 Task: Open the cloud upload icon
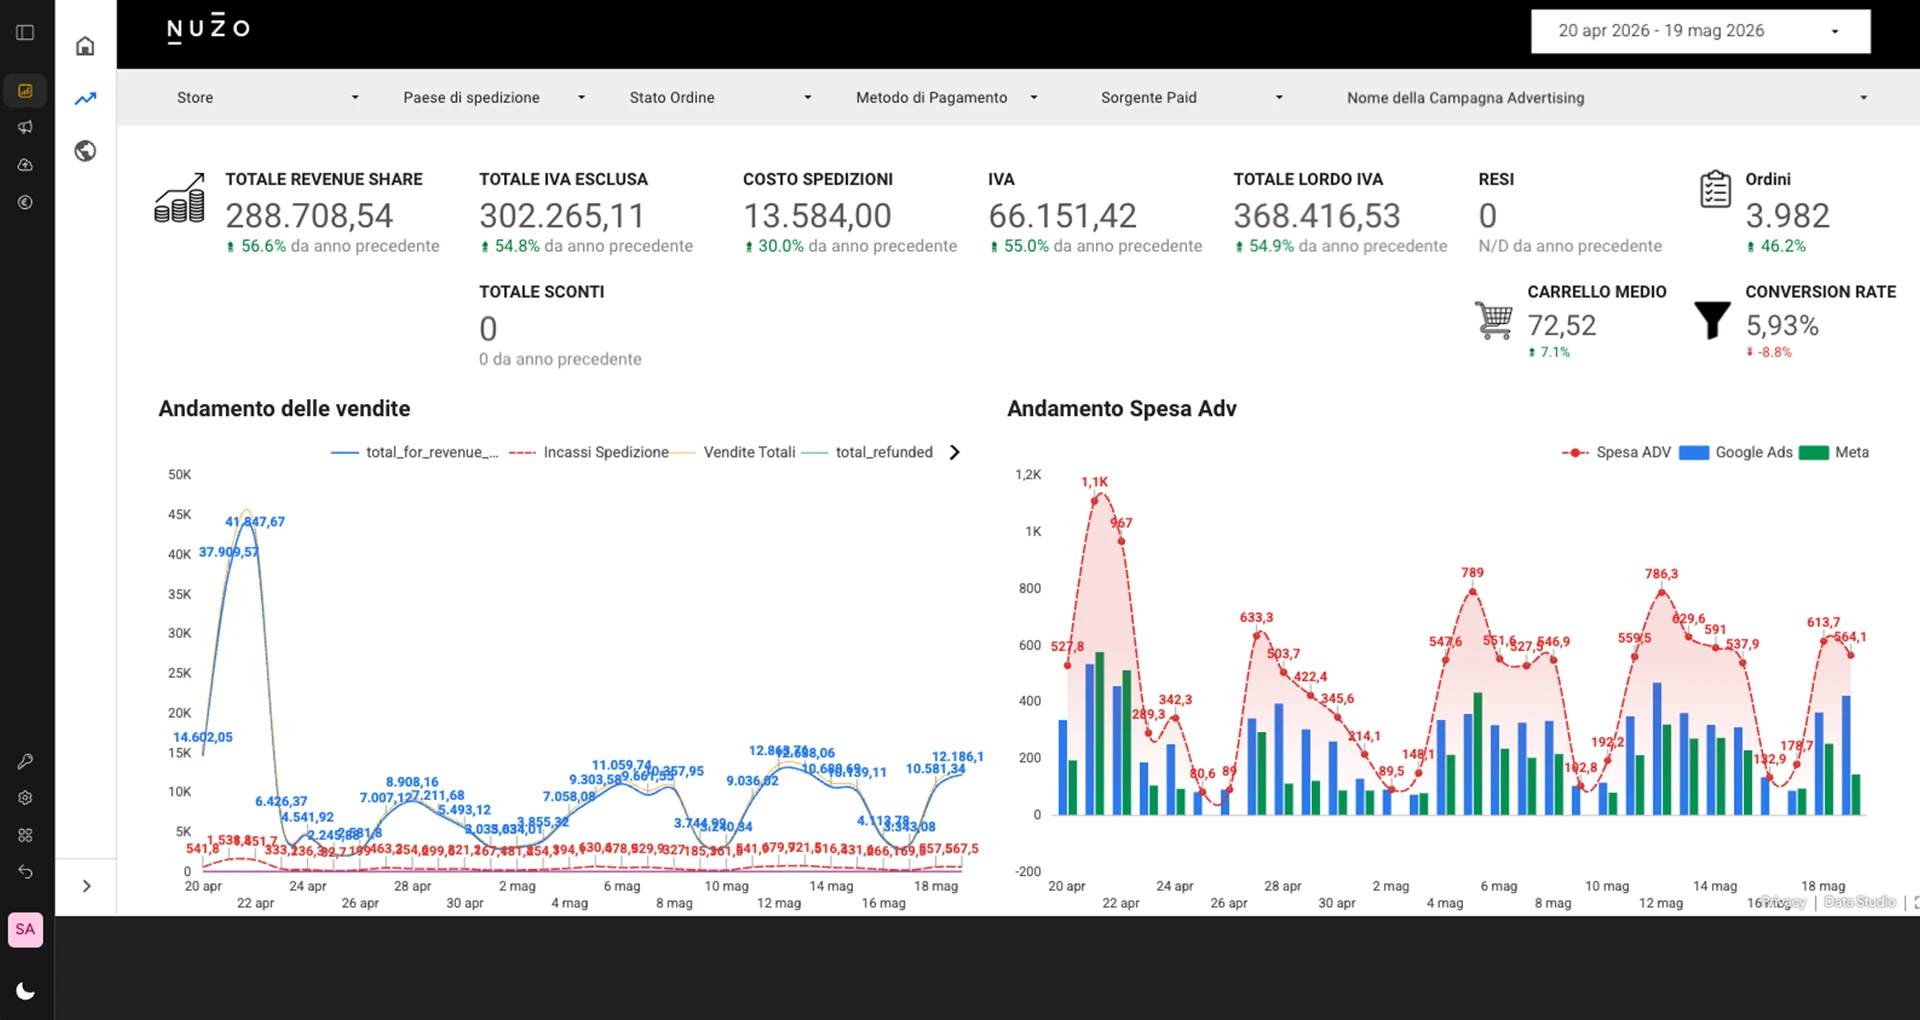point(25,165)
